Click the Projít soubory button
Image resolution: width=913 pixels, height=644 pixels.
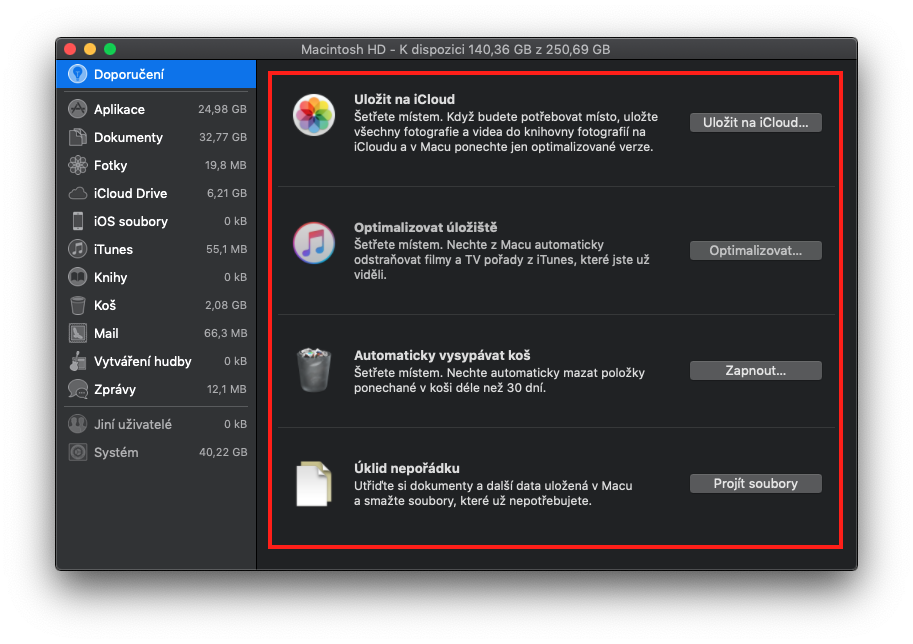pos(755,483)
